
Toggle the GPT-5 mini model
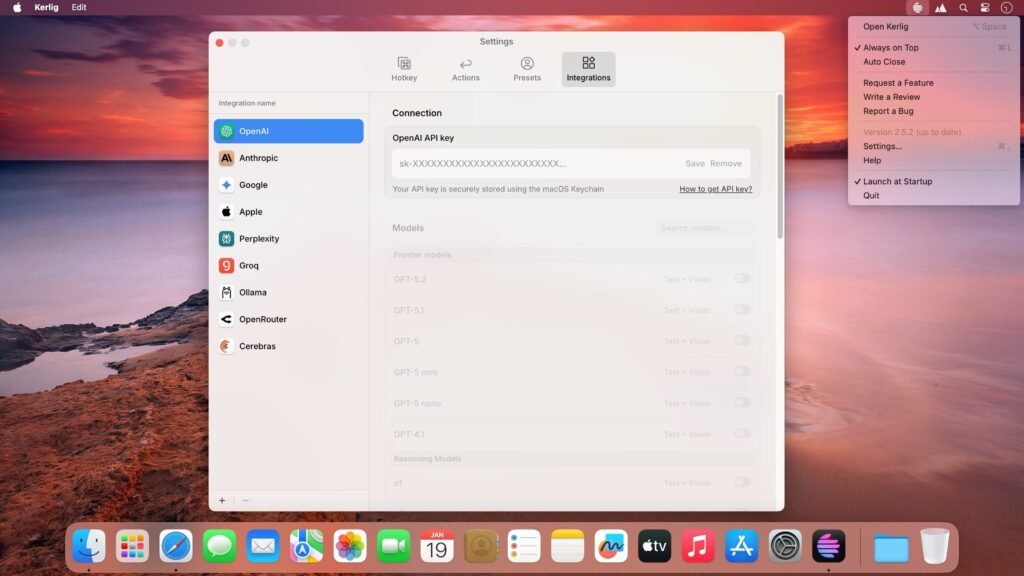pos(742,372)
